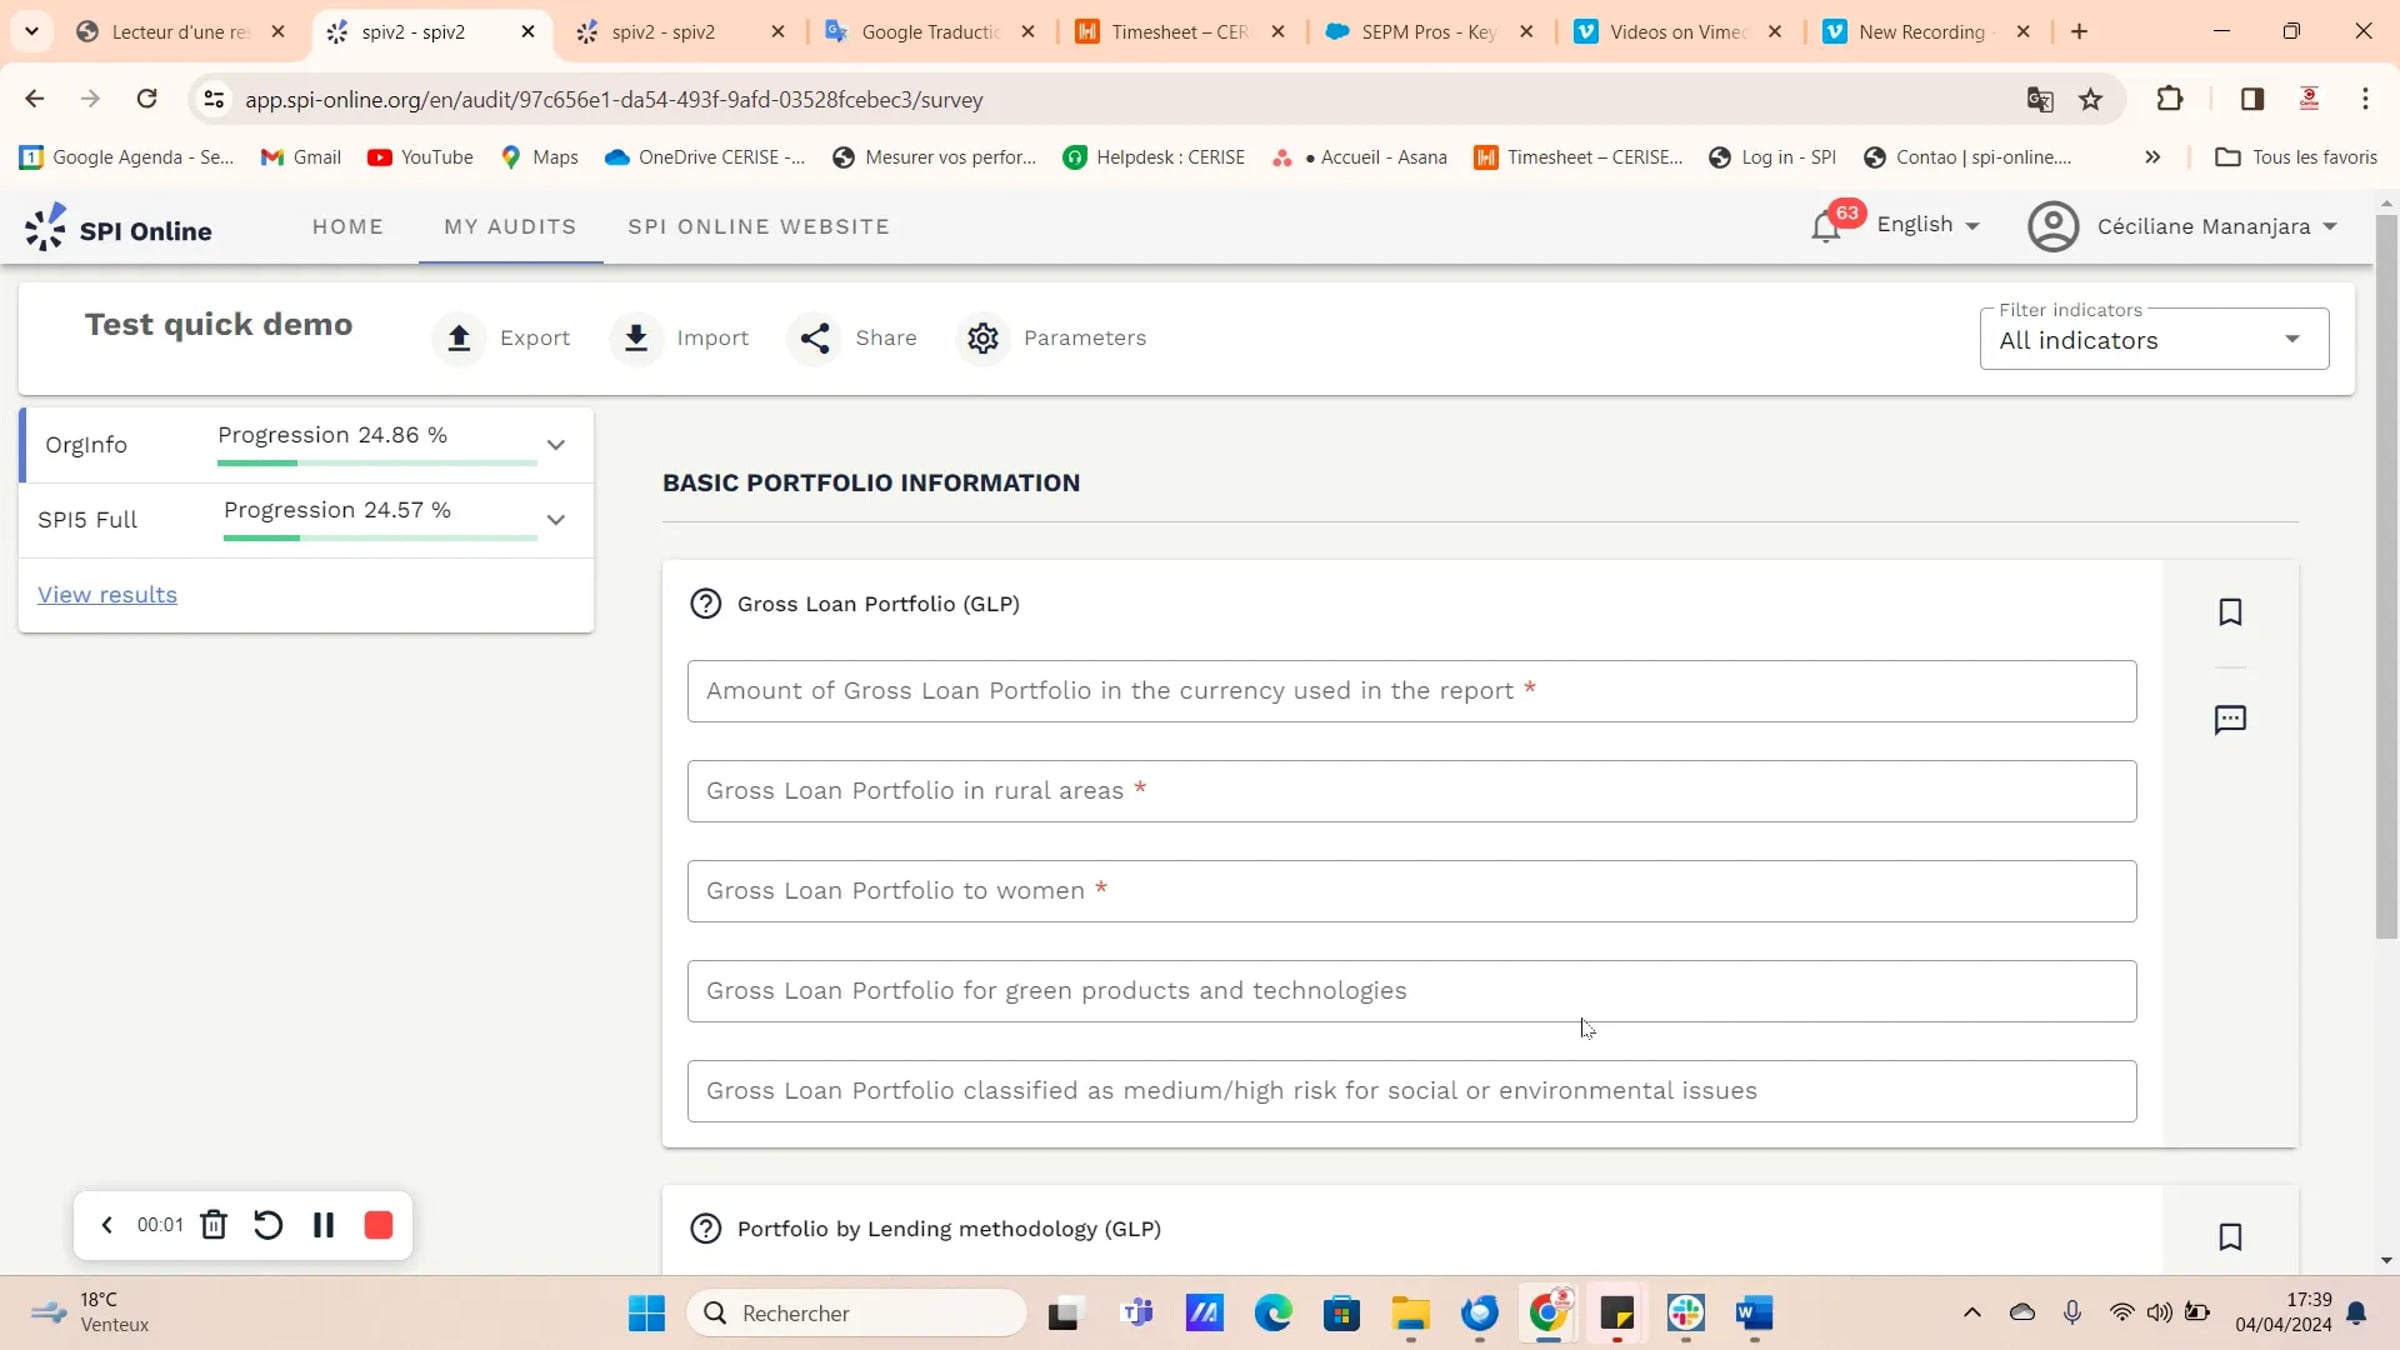Screen dimensions: 2400x1350
Task: Open comments for Gross Loan Portfolio
Action: coord(2230,720)
